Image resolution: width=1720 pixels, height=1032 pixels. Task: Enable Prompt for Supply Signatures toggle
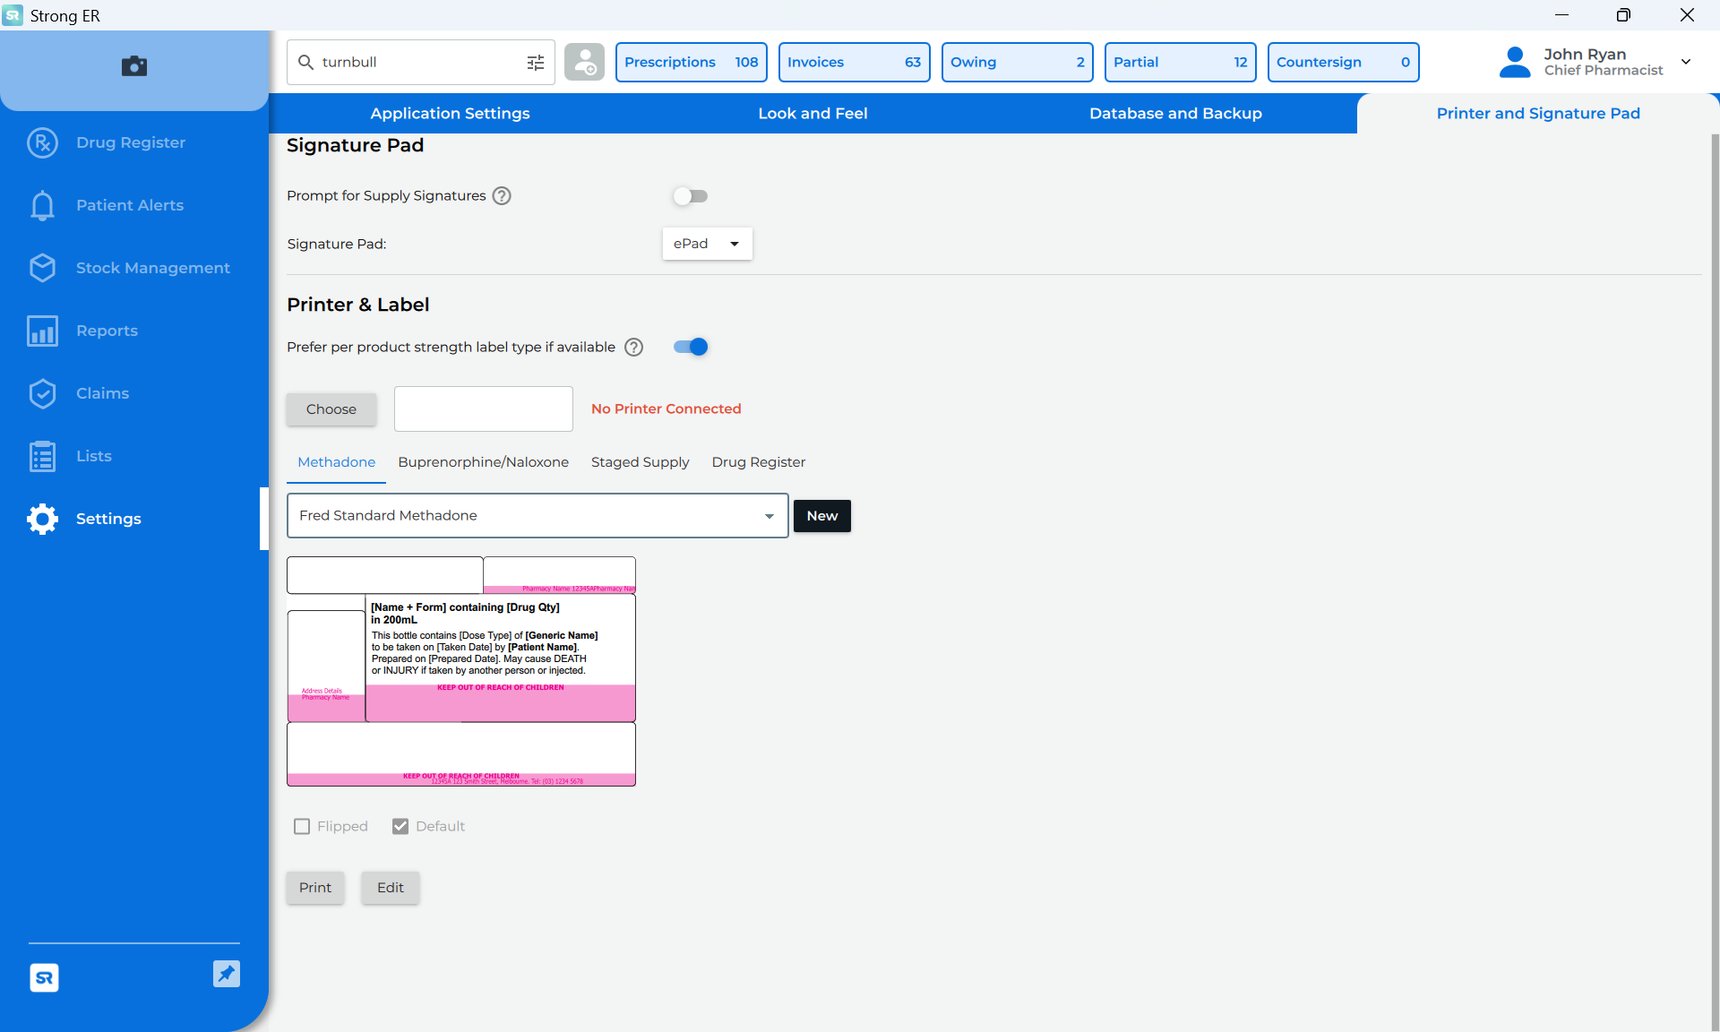pyautogui.click(x=690, y=196)
